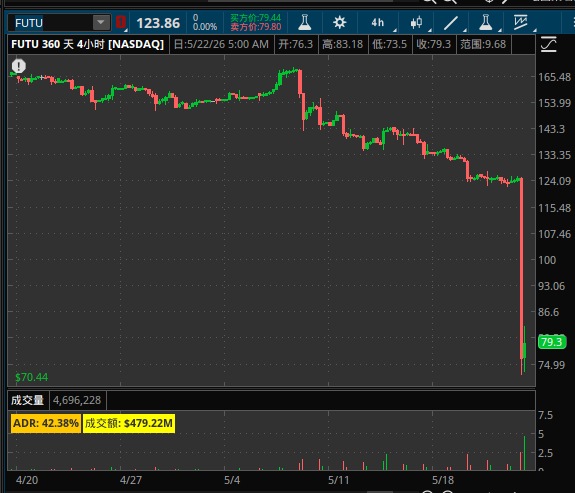The width and height of the screenshot is (575, 493).
Task: Click the range value 范围:9.68
Action: [x=483, y=44]
